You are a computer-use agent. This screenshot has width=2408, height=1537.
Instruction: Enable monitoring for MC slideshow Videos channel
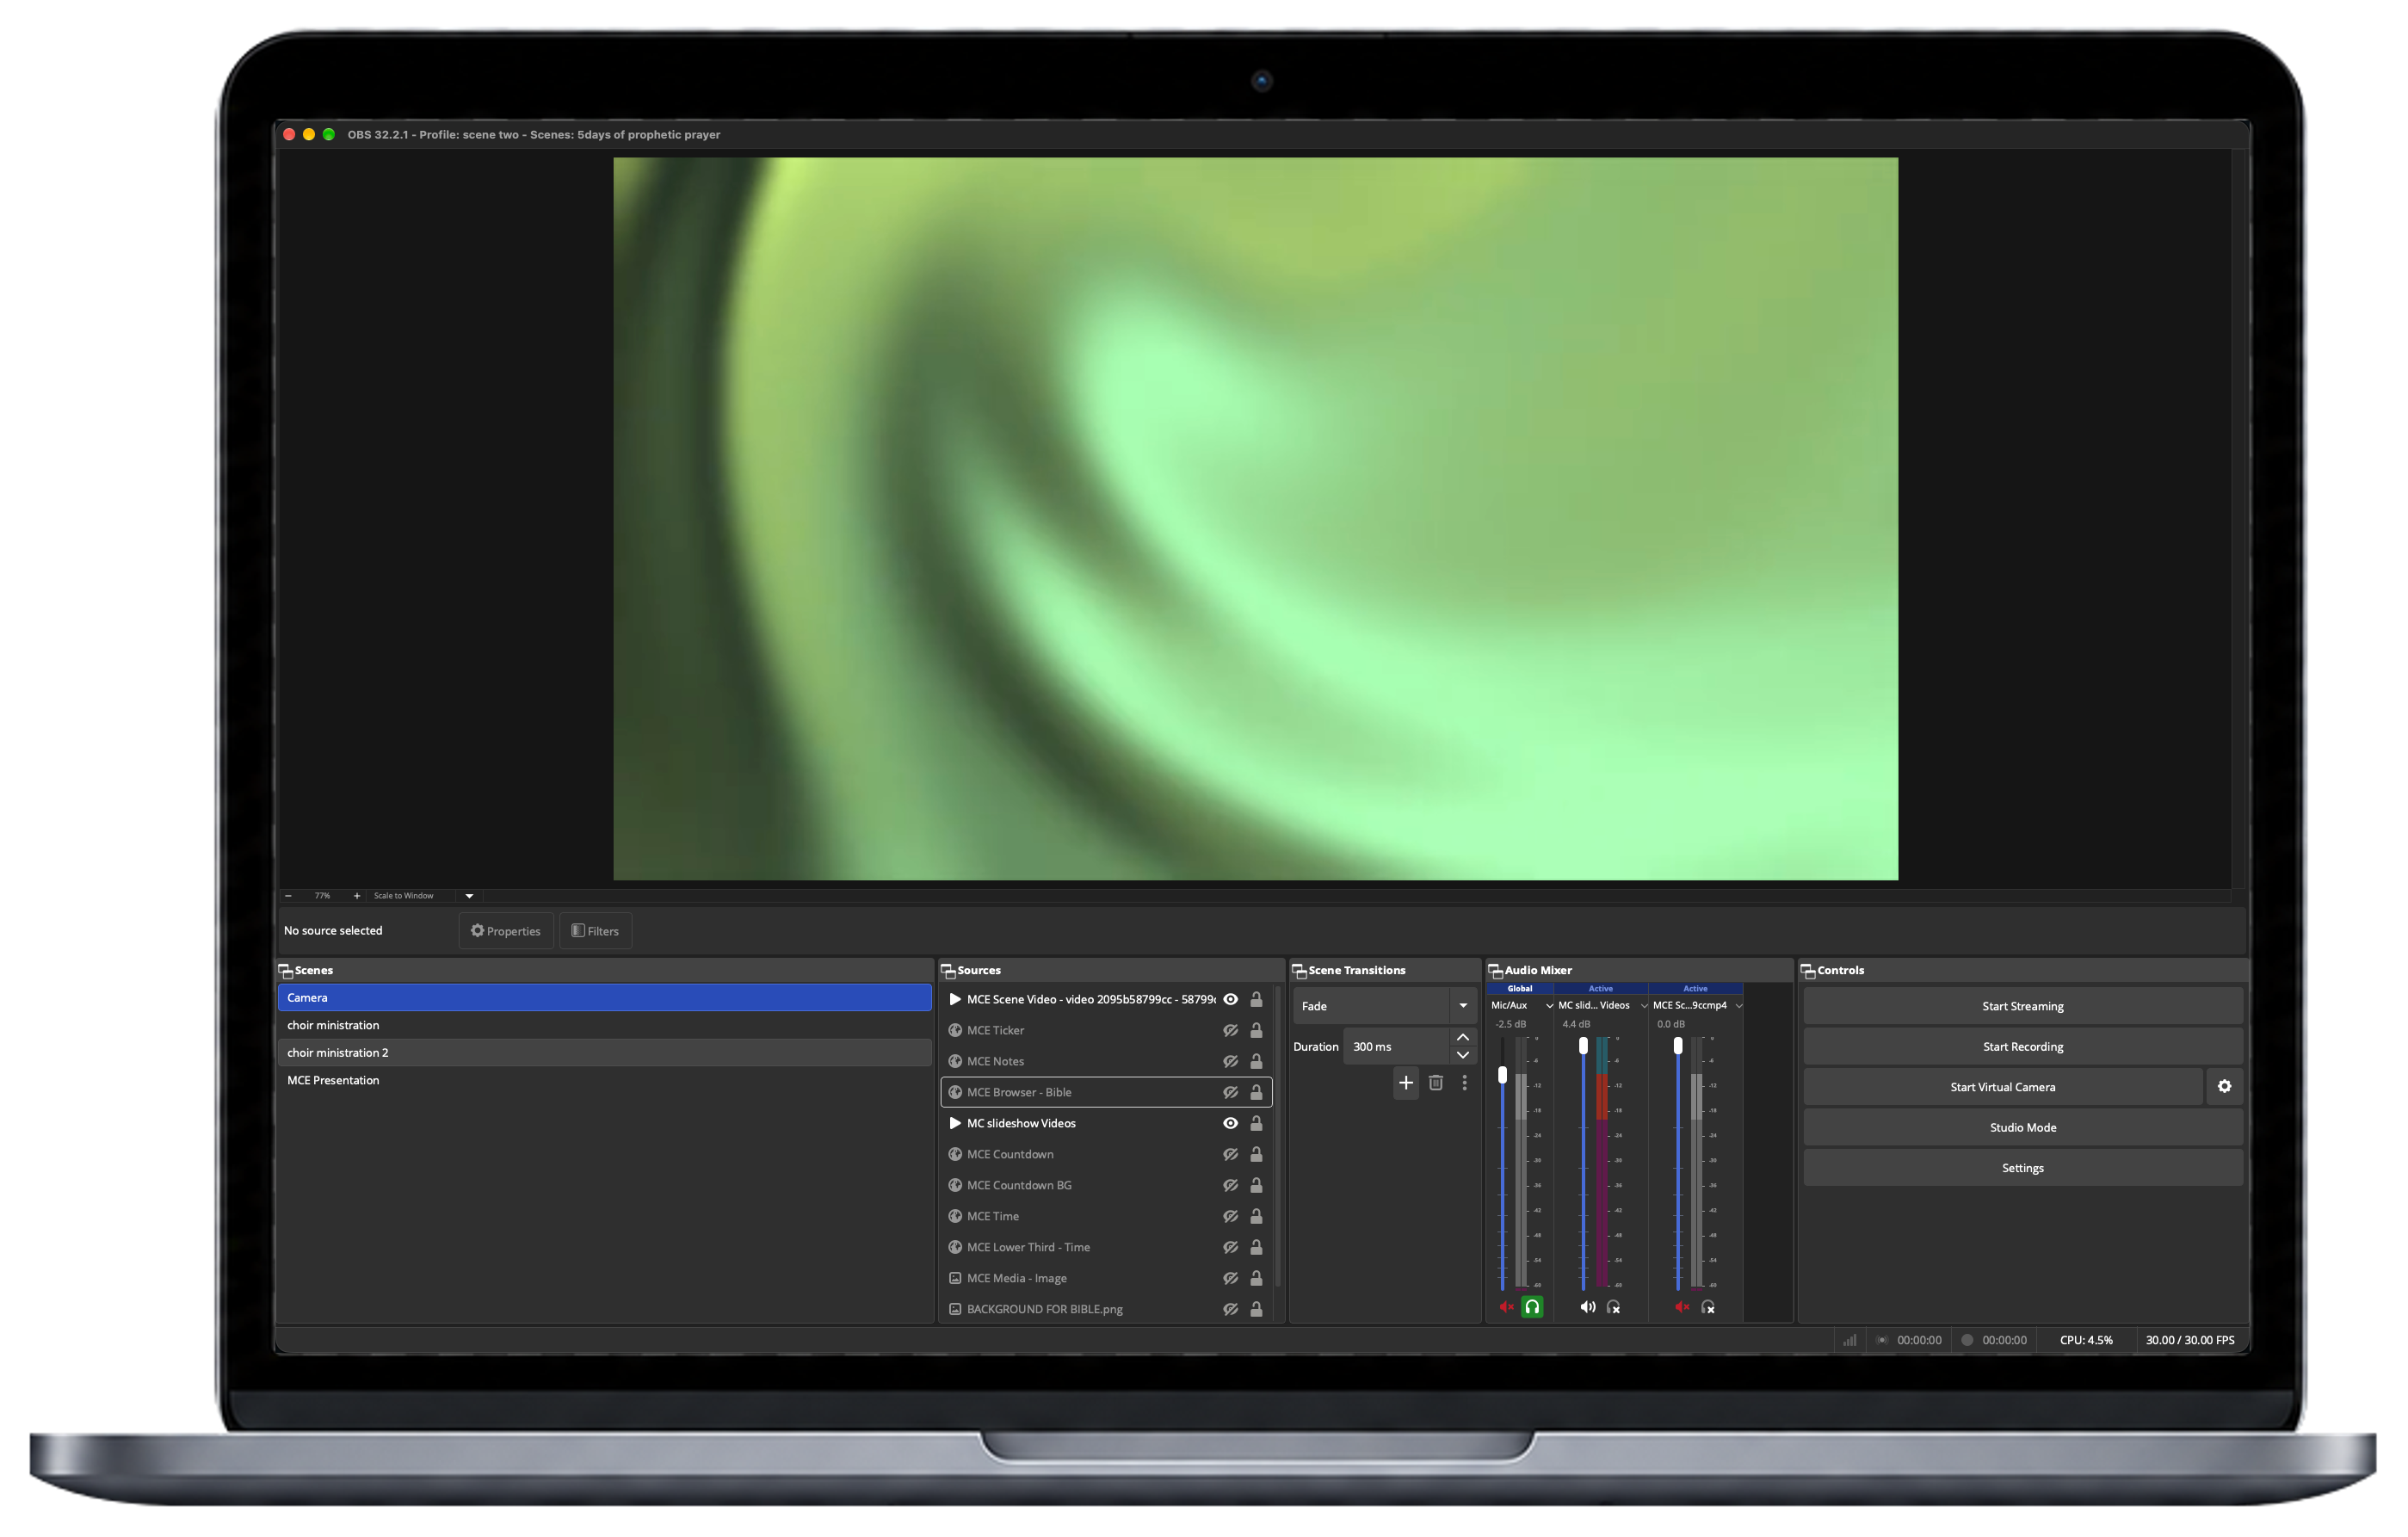pyautogui.click(x=1613, y=1307)
